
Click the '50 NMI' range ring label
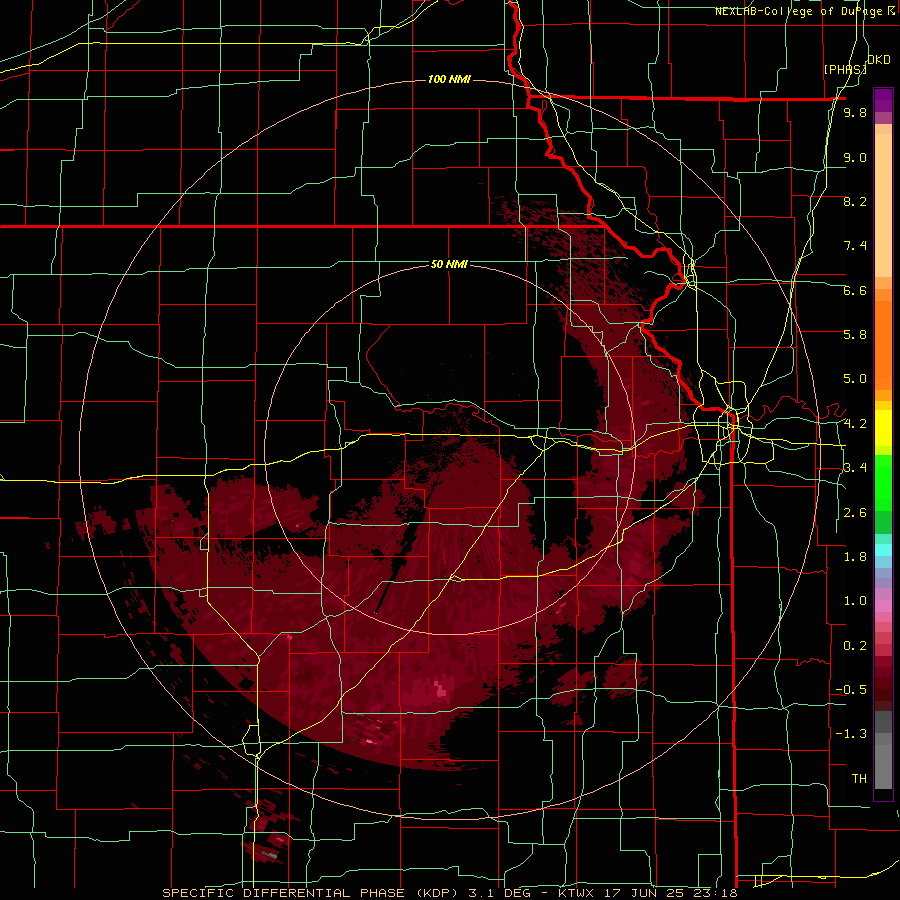tap(449, 264)
